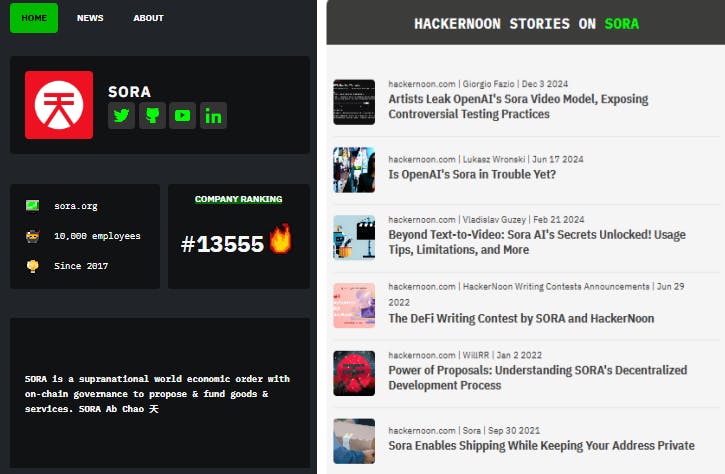The image size is (725, 474).
Task: Click the trophy icon beside Since 2017
Action: coord(33,266)
